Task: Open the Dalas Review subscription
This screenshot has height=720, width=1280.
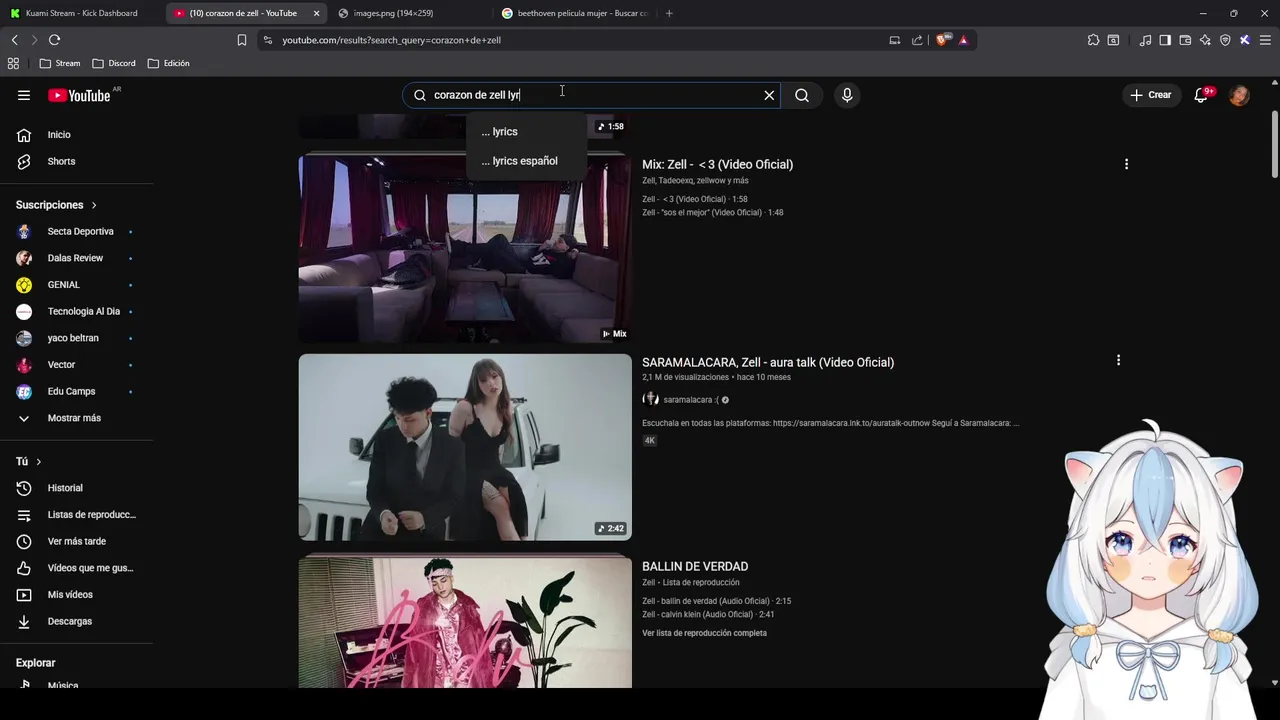Action: pyautogui.click(x=76, y=258)
